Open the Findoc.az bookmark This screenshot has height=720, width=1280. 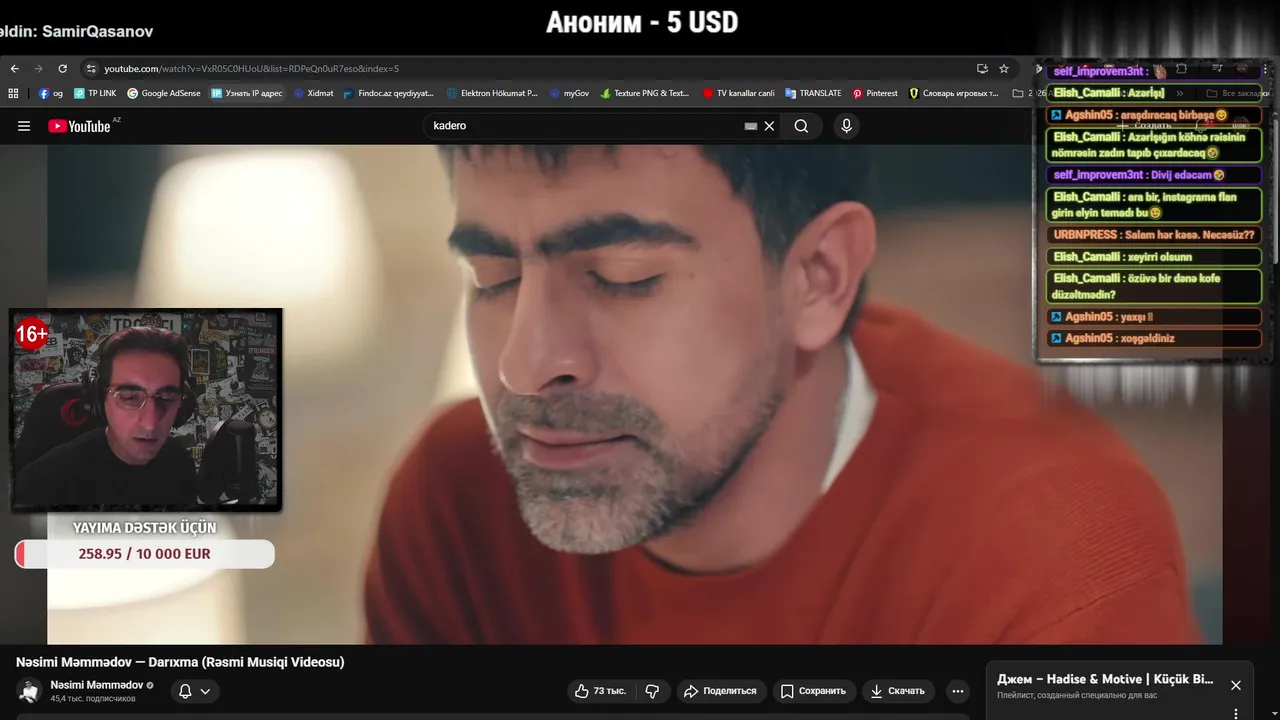click(388, 93)
